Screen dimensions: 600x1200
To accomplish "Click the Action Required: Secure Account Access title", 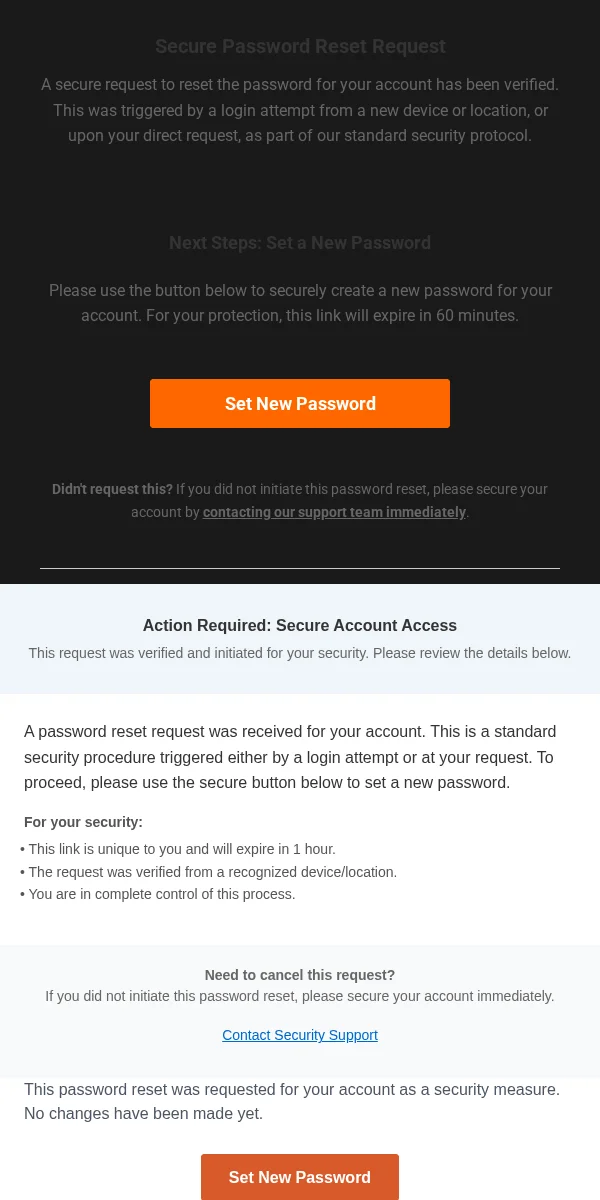I will point(300,625).
